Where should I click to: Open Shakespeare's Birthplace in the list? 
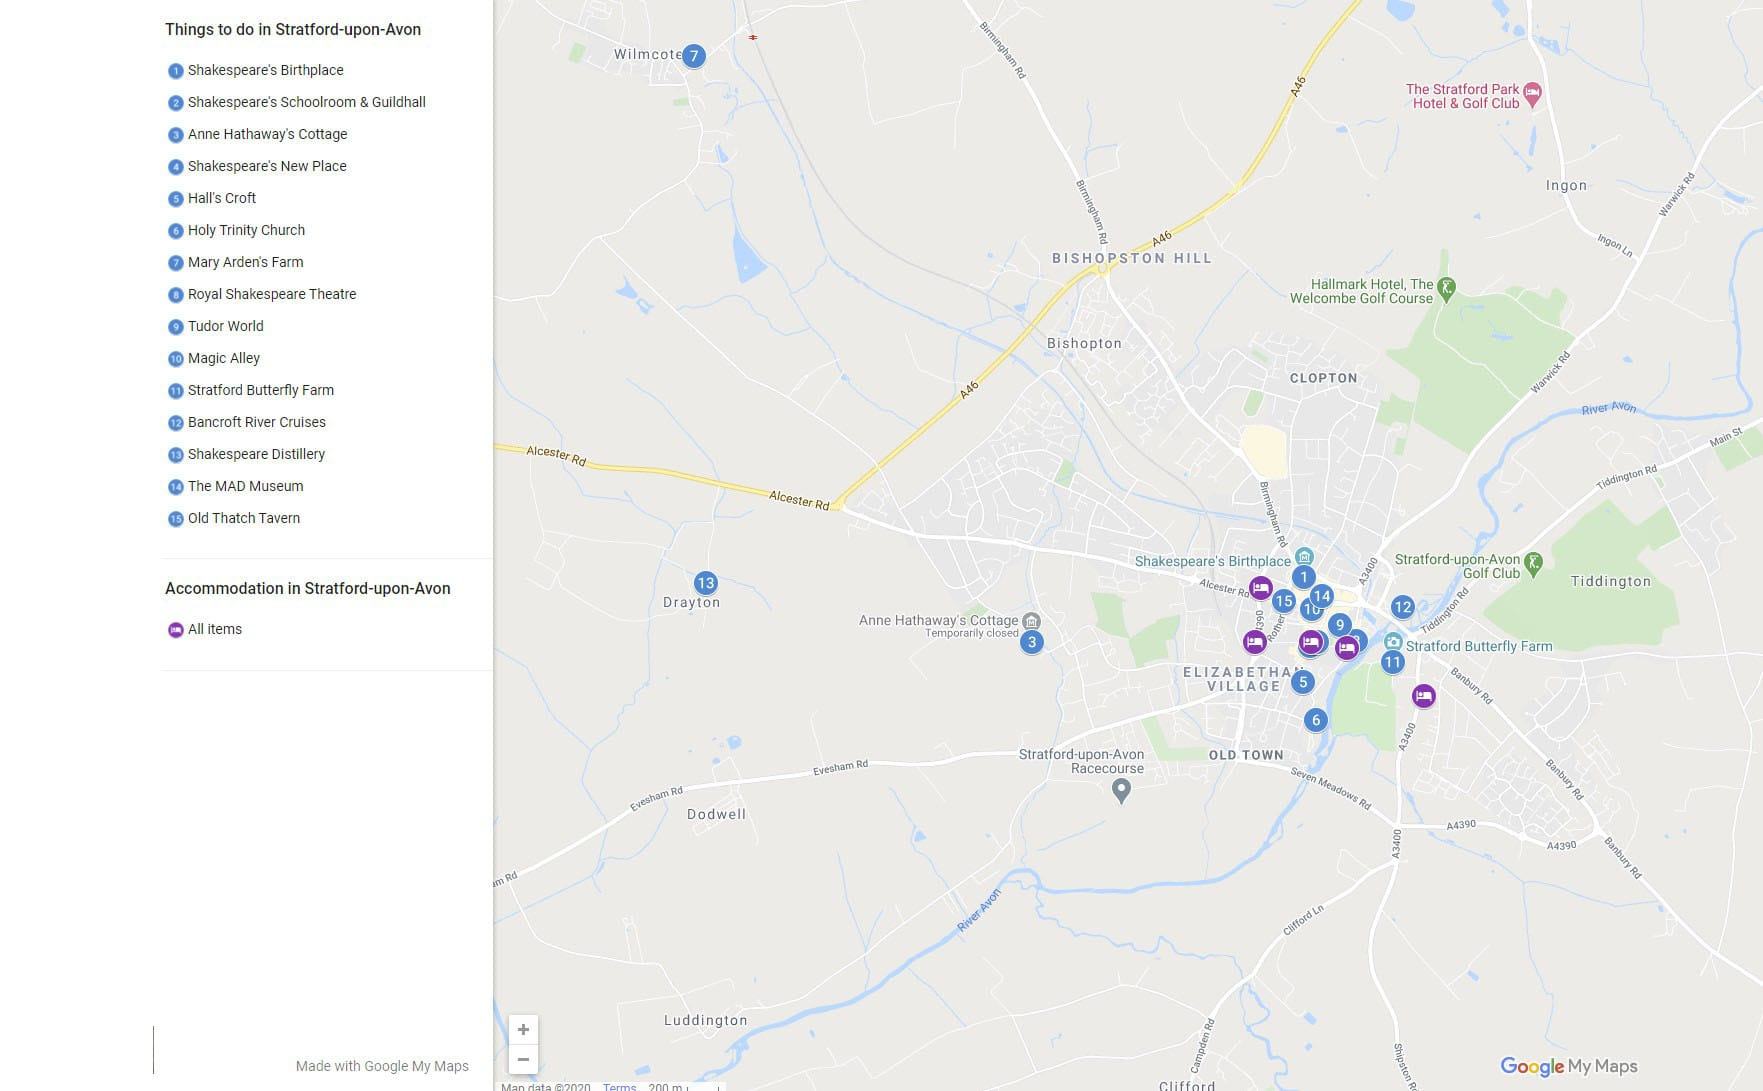pos(265,70)
